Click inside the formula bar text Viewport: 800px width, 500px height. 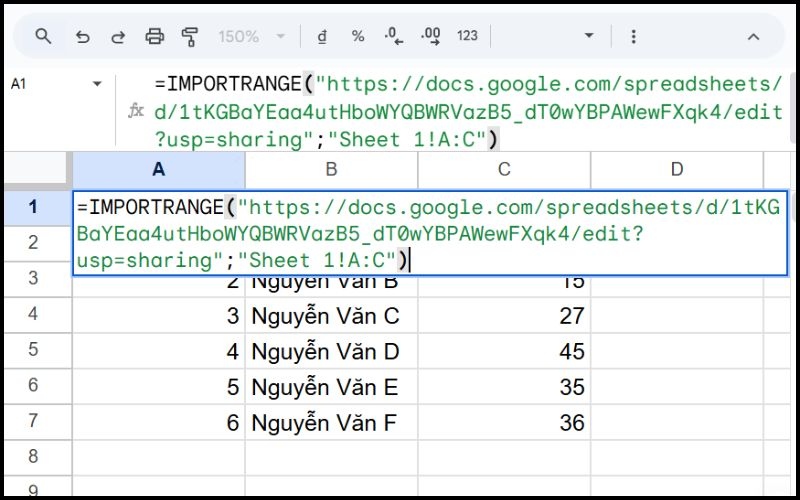[450, 111]
